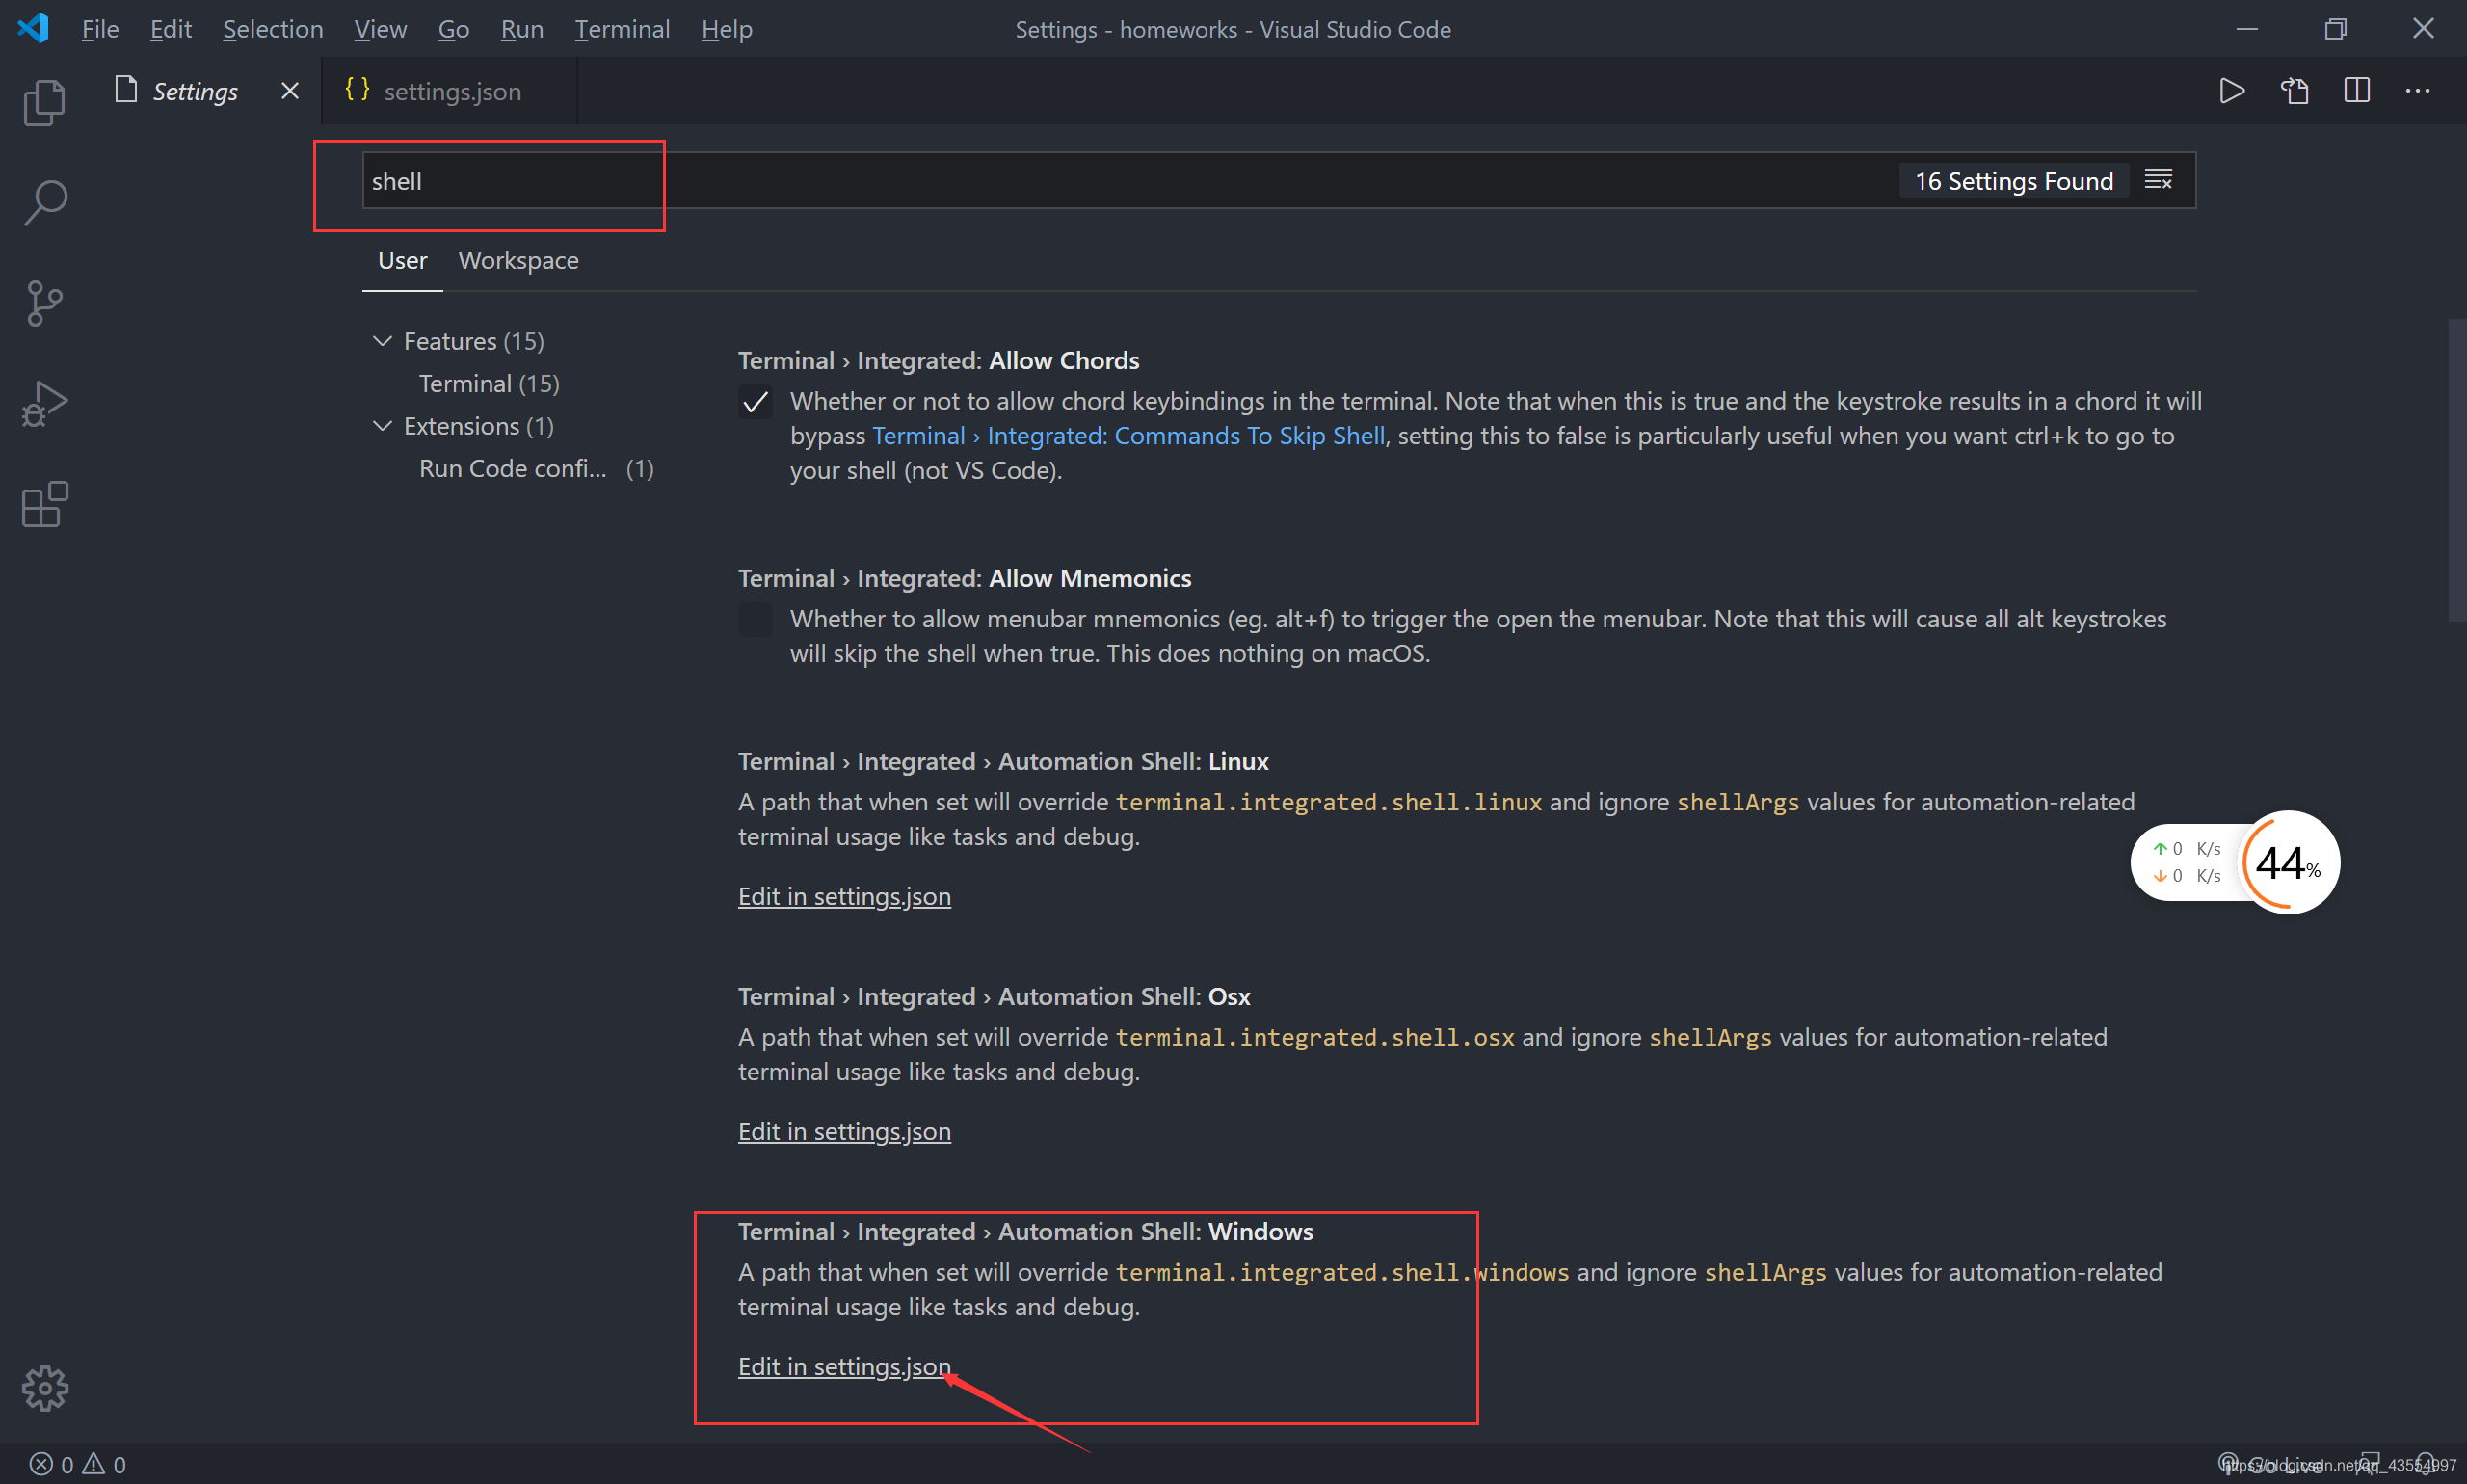This screenshot has width=2467, height=1484.
Task: Open the More Actions ellipsis menu
Action: pyautogui.click(x=2417, y=91)
